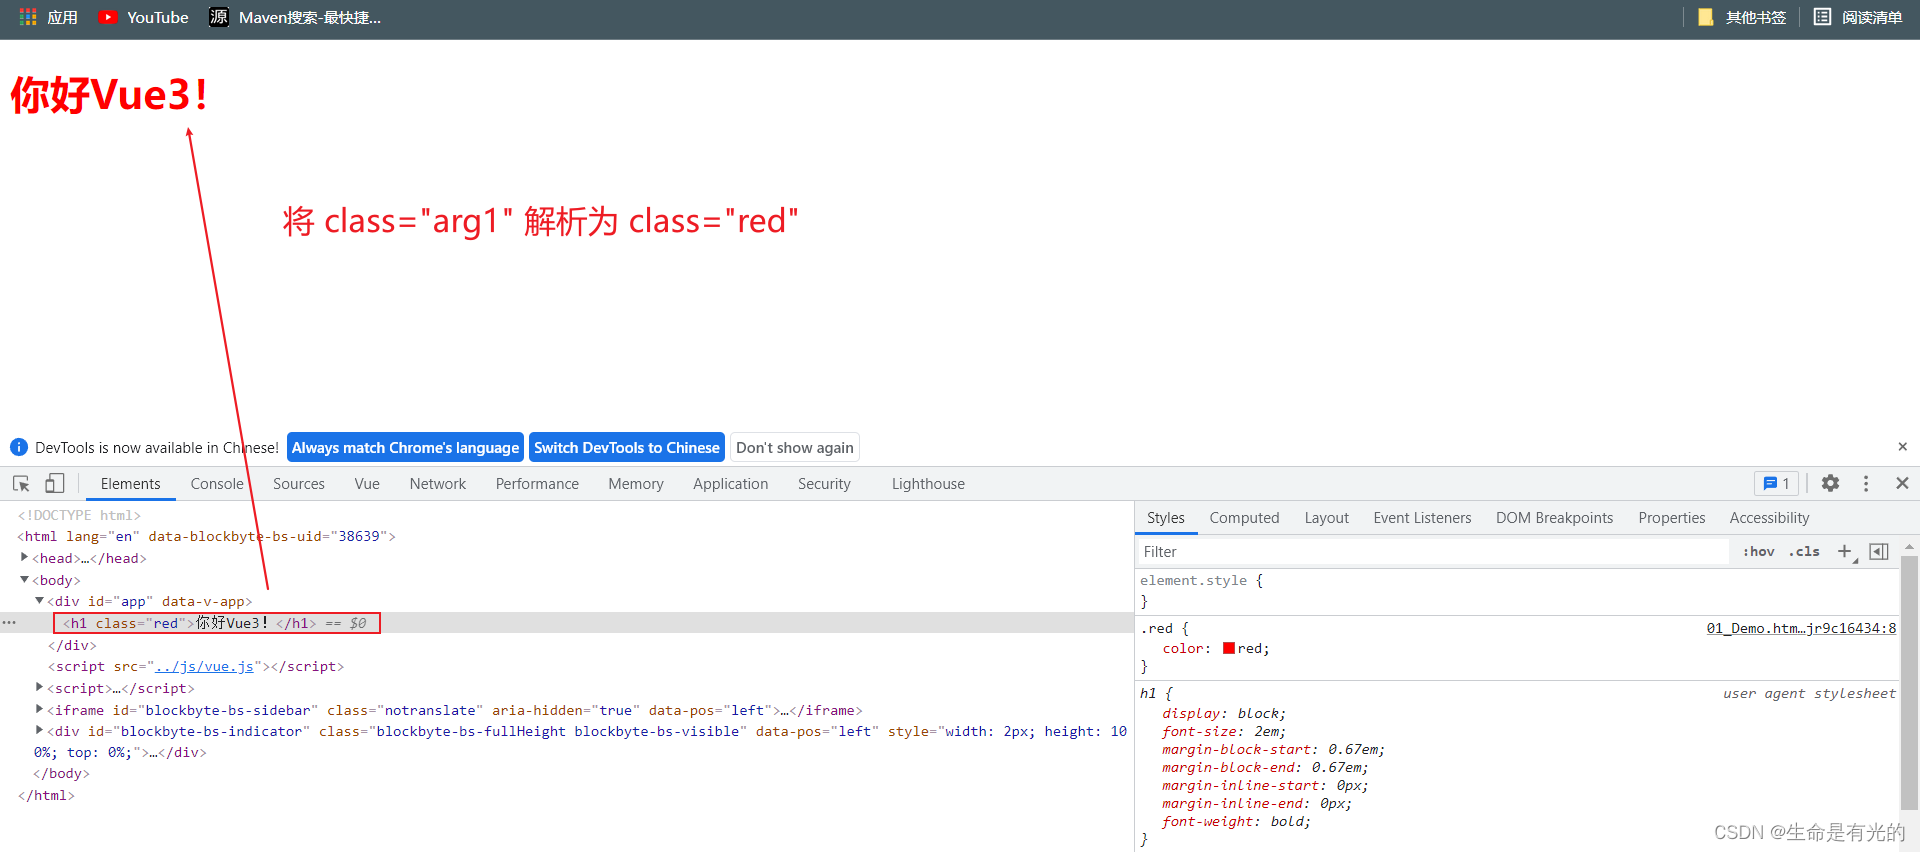This screenshot has height=852, width=1920.
Task: Select the DOM Breakpoints sub-tab
Action: [x=1554, y=517]
